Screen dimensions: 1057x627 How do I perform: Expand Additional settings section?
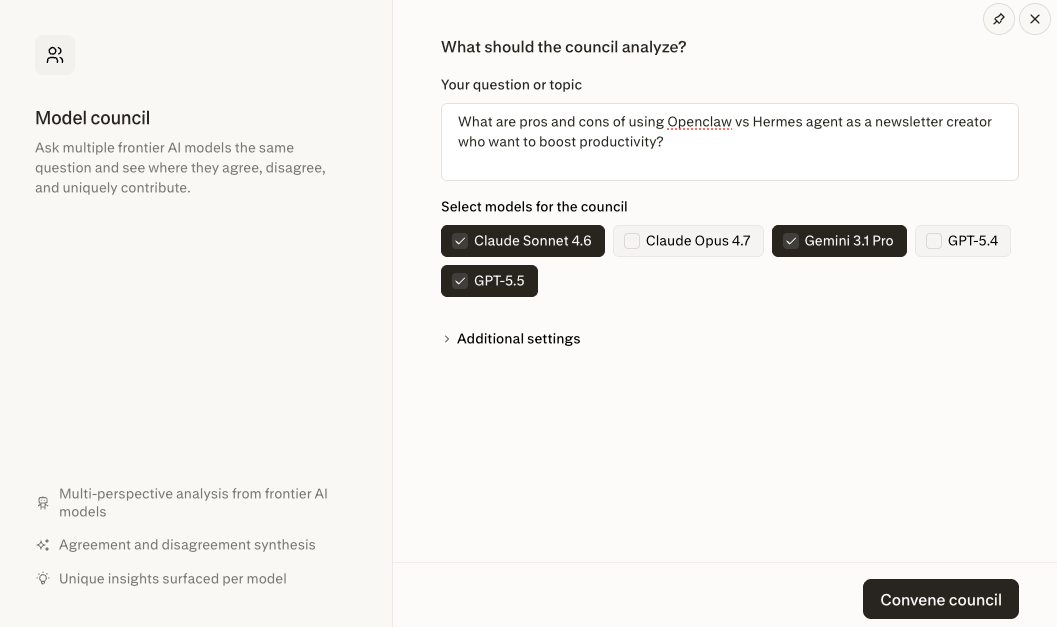[x=511, y=338]
